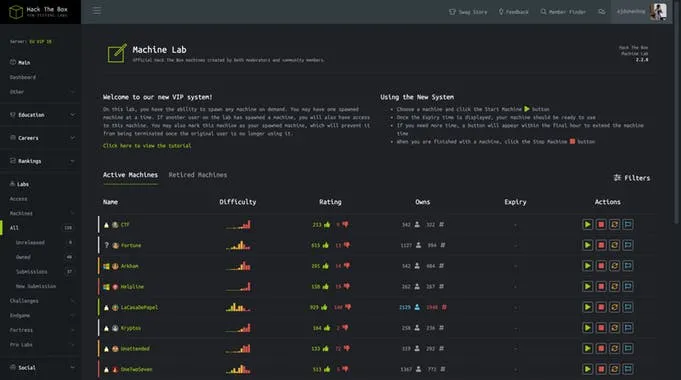Stop the Arkham machine
Screen dimensions: 681x380
pos(601,266)
